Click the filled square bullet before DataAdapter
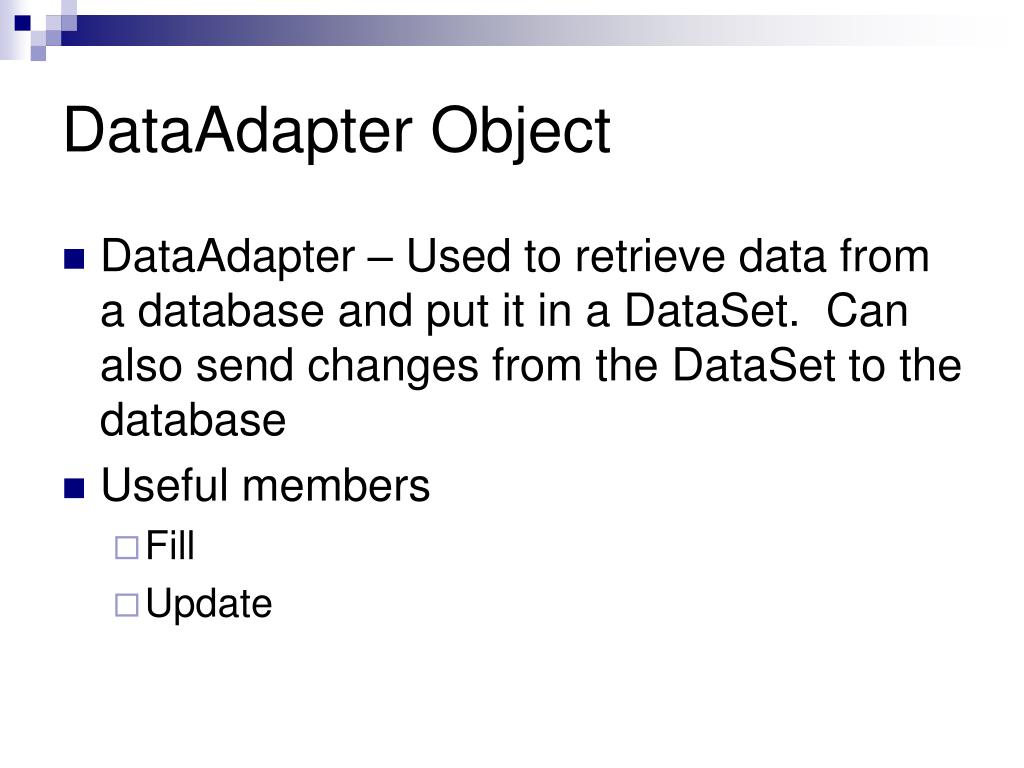 74,259
